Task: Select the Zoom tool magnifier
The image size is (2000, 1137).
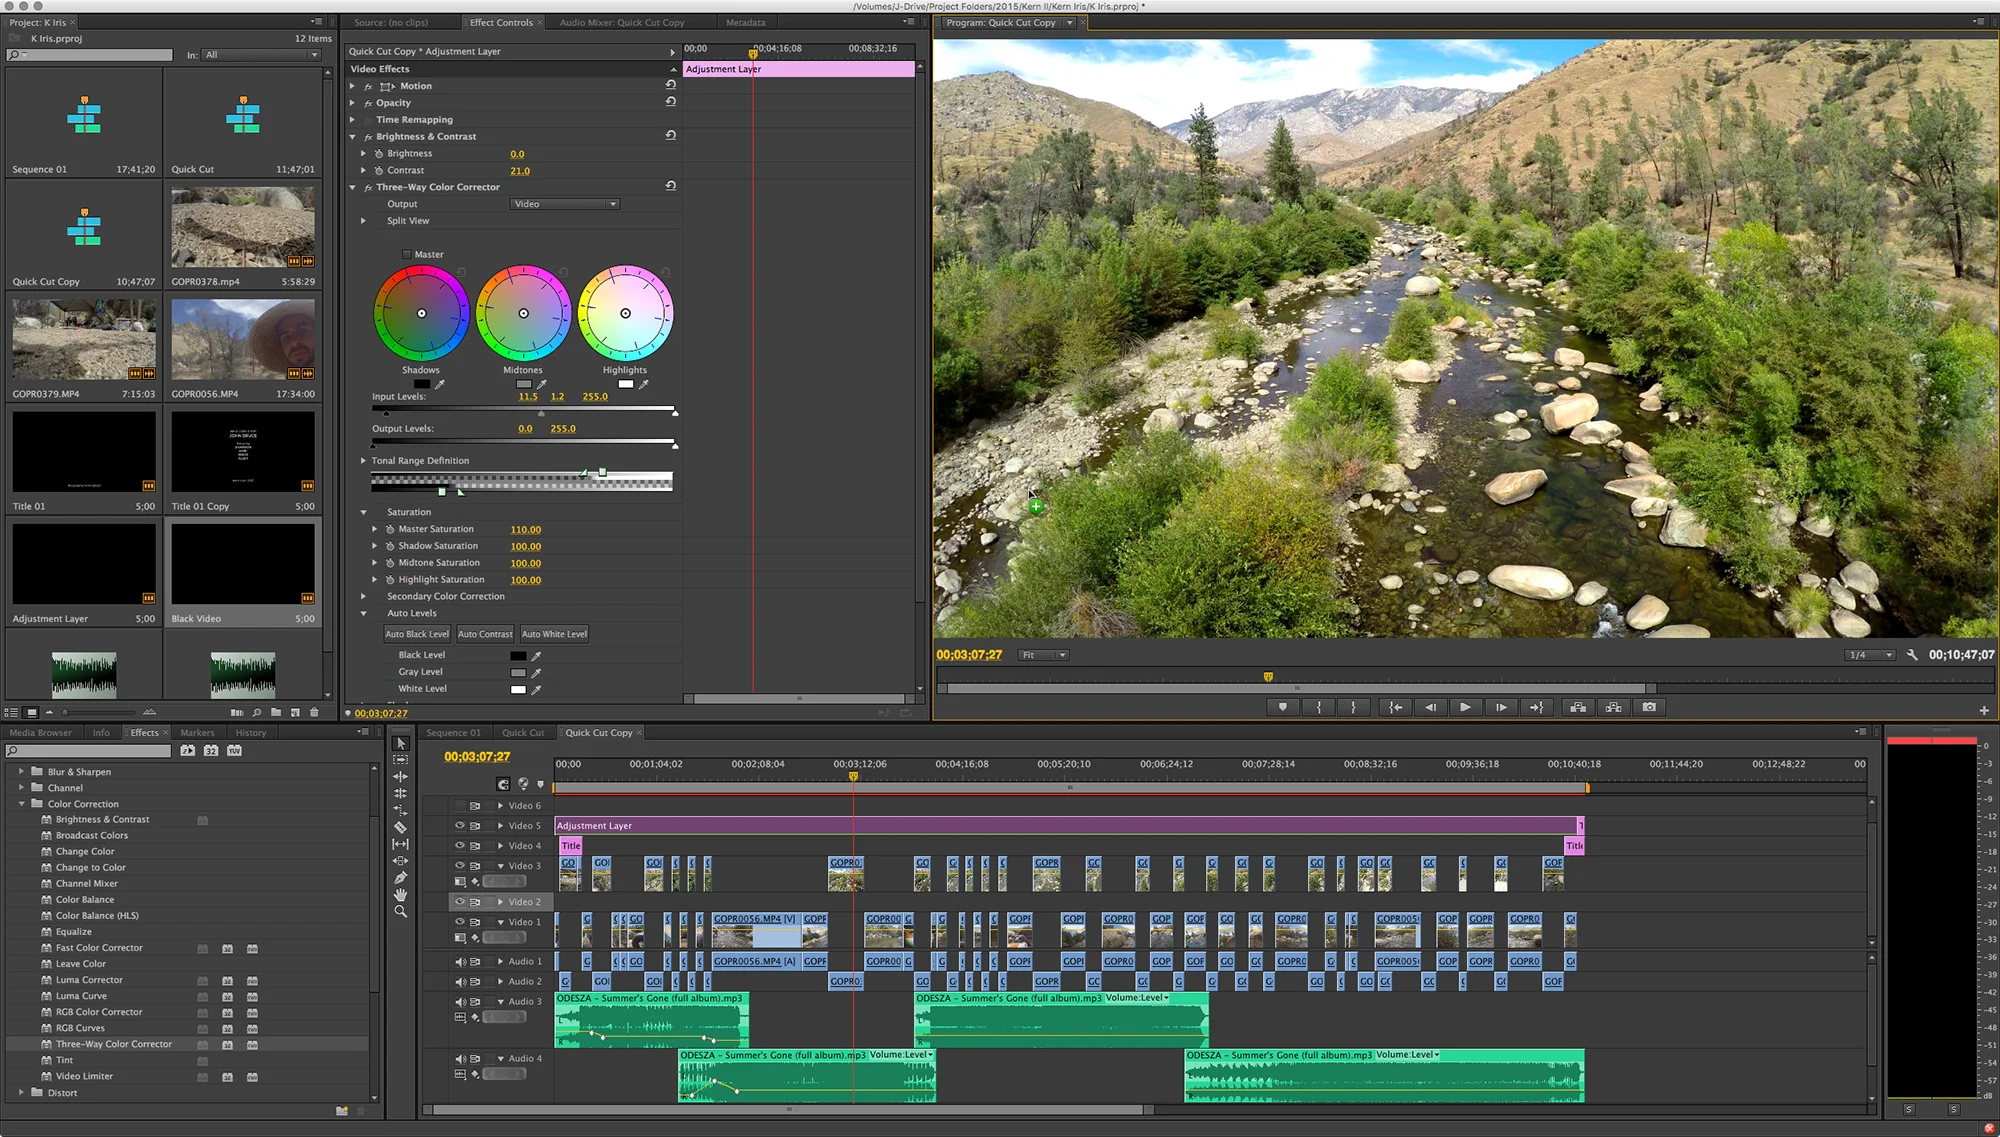Action: point(400,911)
